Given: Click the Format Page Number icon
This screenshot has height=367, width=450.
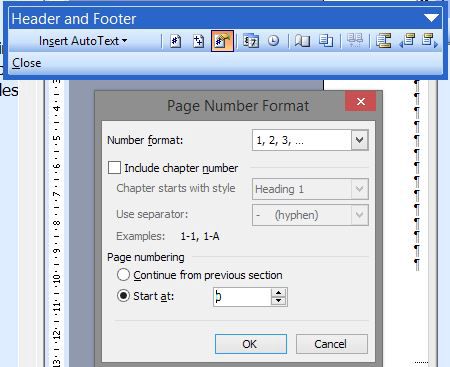Looking at the screenshot, I should [x=222, y=41].
